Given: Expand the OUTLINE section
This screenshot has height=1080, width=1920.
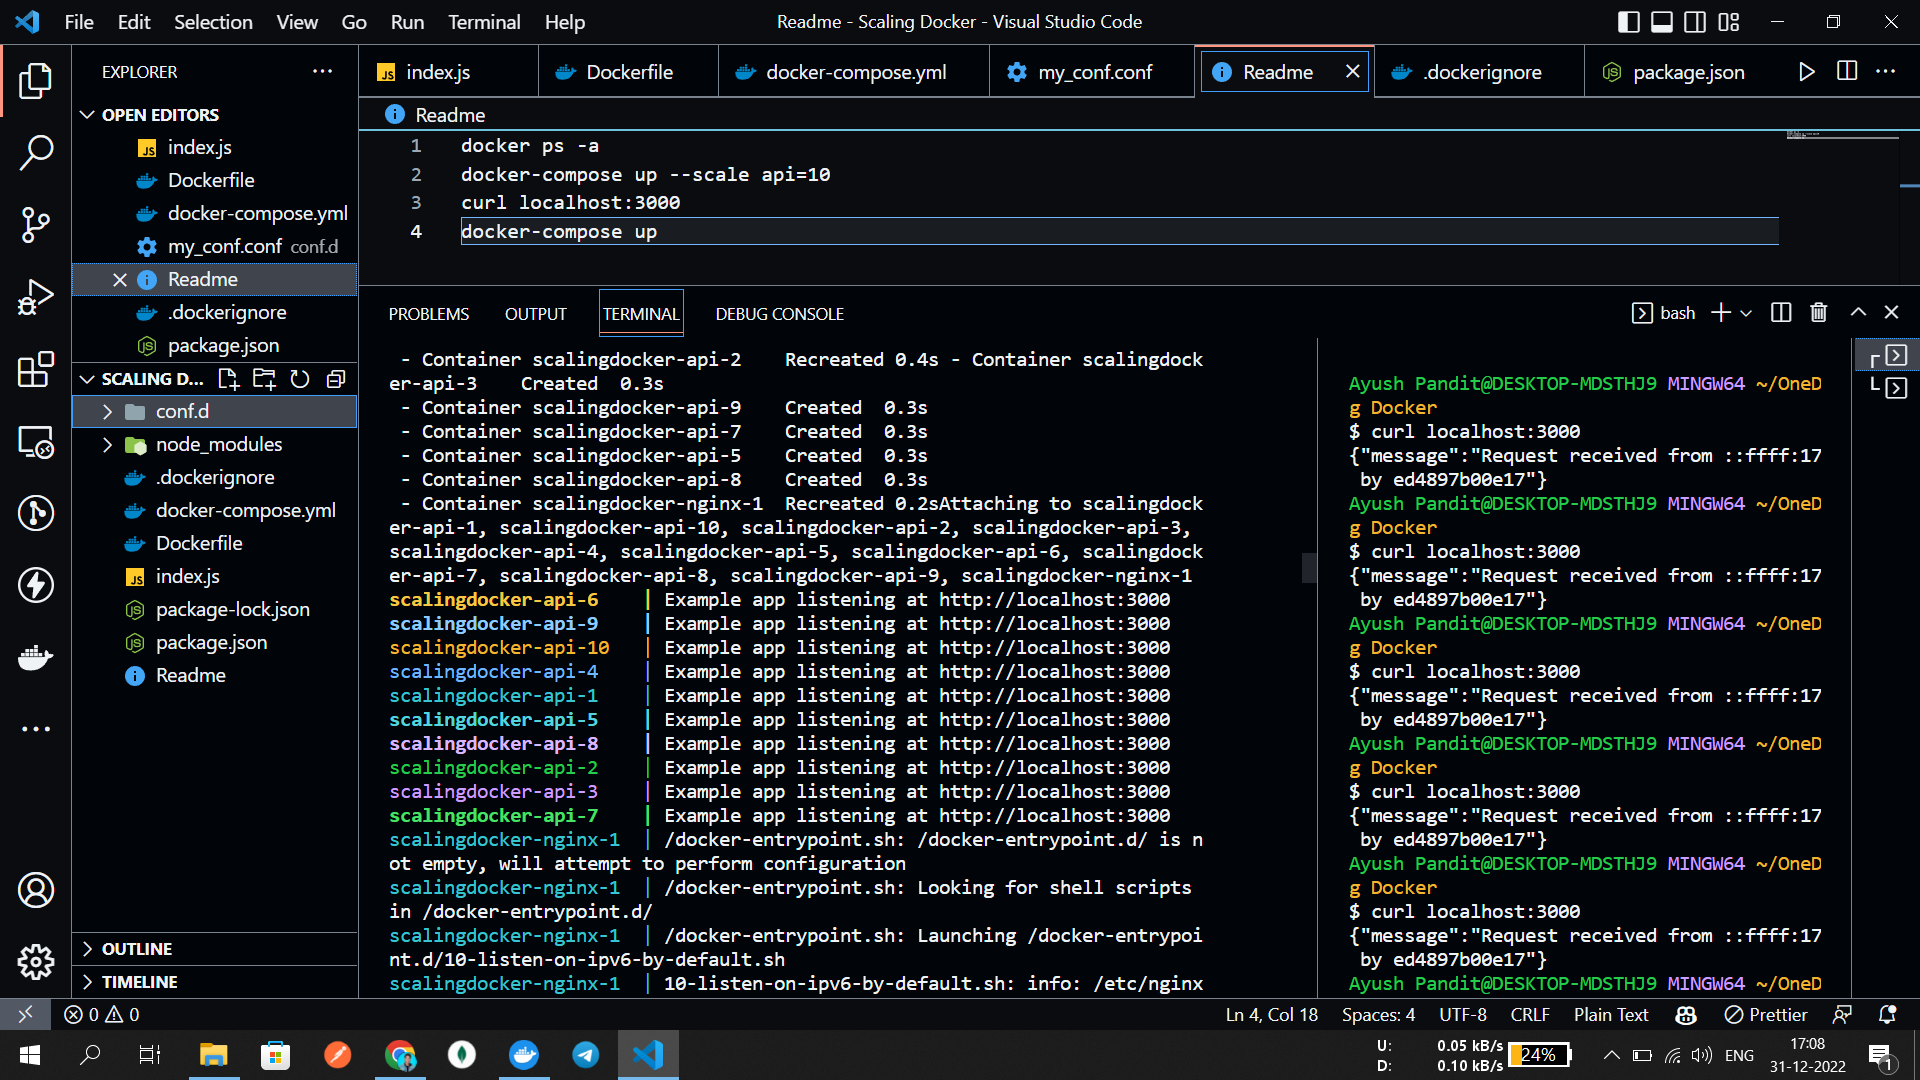Looking at the screenshot, I should 214,949.
